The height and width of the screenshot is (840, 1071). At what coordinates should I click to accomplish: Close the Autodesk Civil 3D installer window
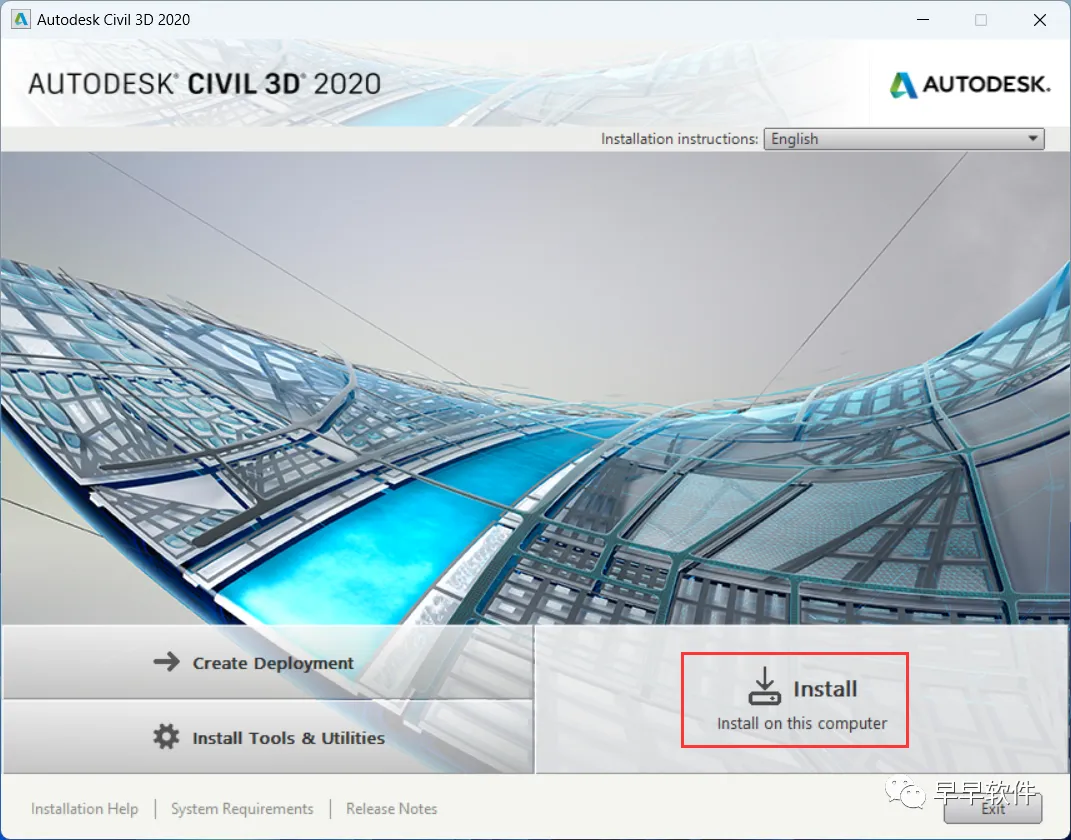point(1040,20)
